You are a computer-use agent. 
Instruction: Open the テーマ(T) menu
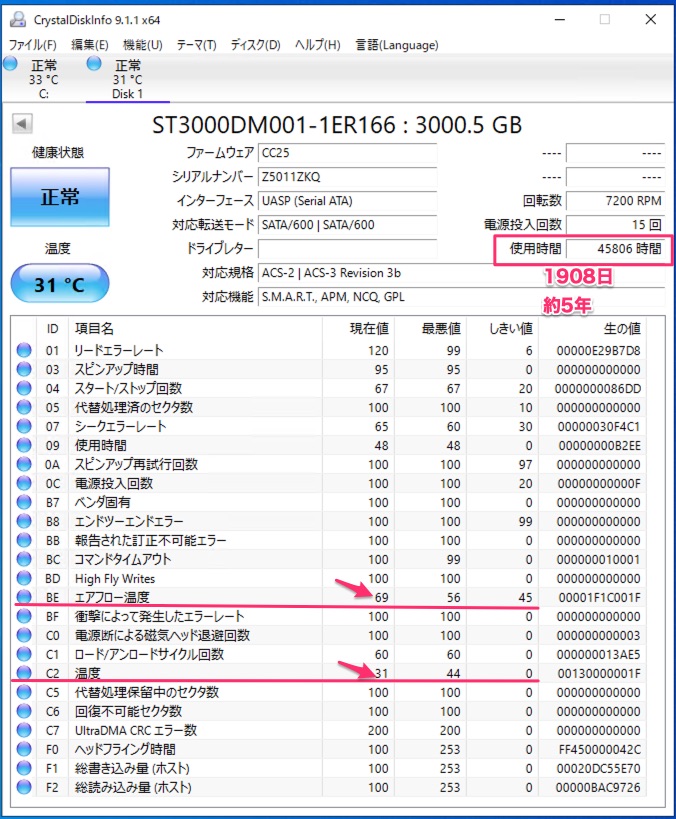tap(196, 45)
